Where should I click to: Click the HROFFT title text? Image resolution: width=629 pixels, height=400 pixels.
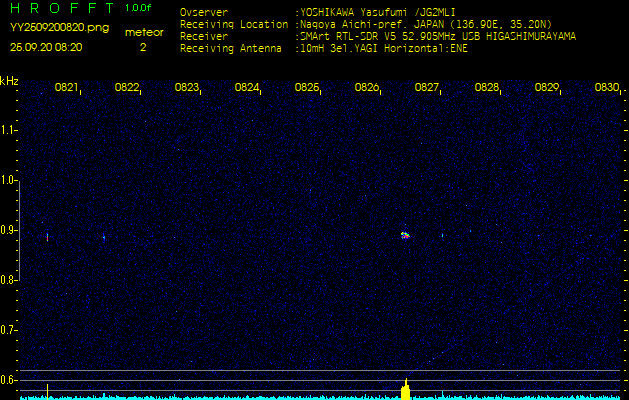[x=59, y=8]
